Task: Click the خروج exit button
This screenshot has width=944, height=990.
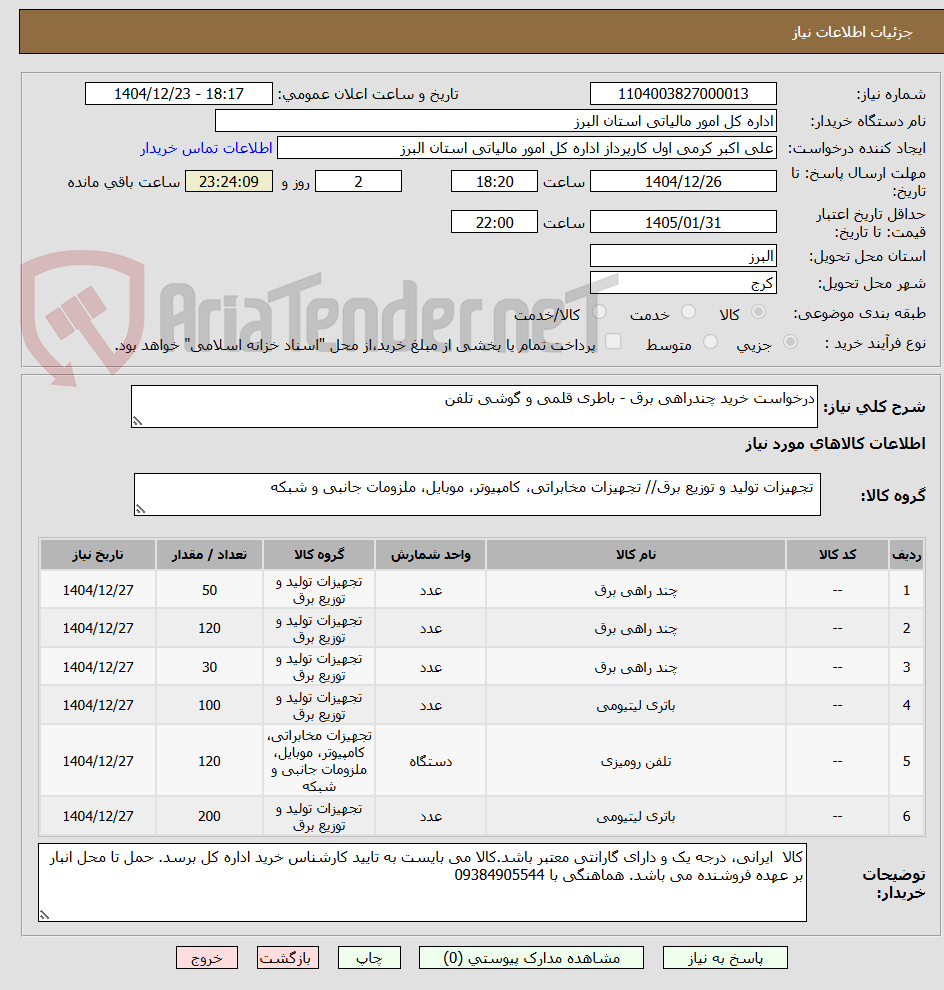Action: 207,958
